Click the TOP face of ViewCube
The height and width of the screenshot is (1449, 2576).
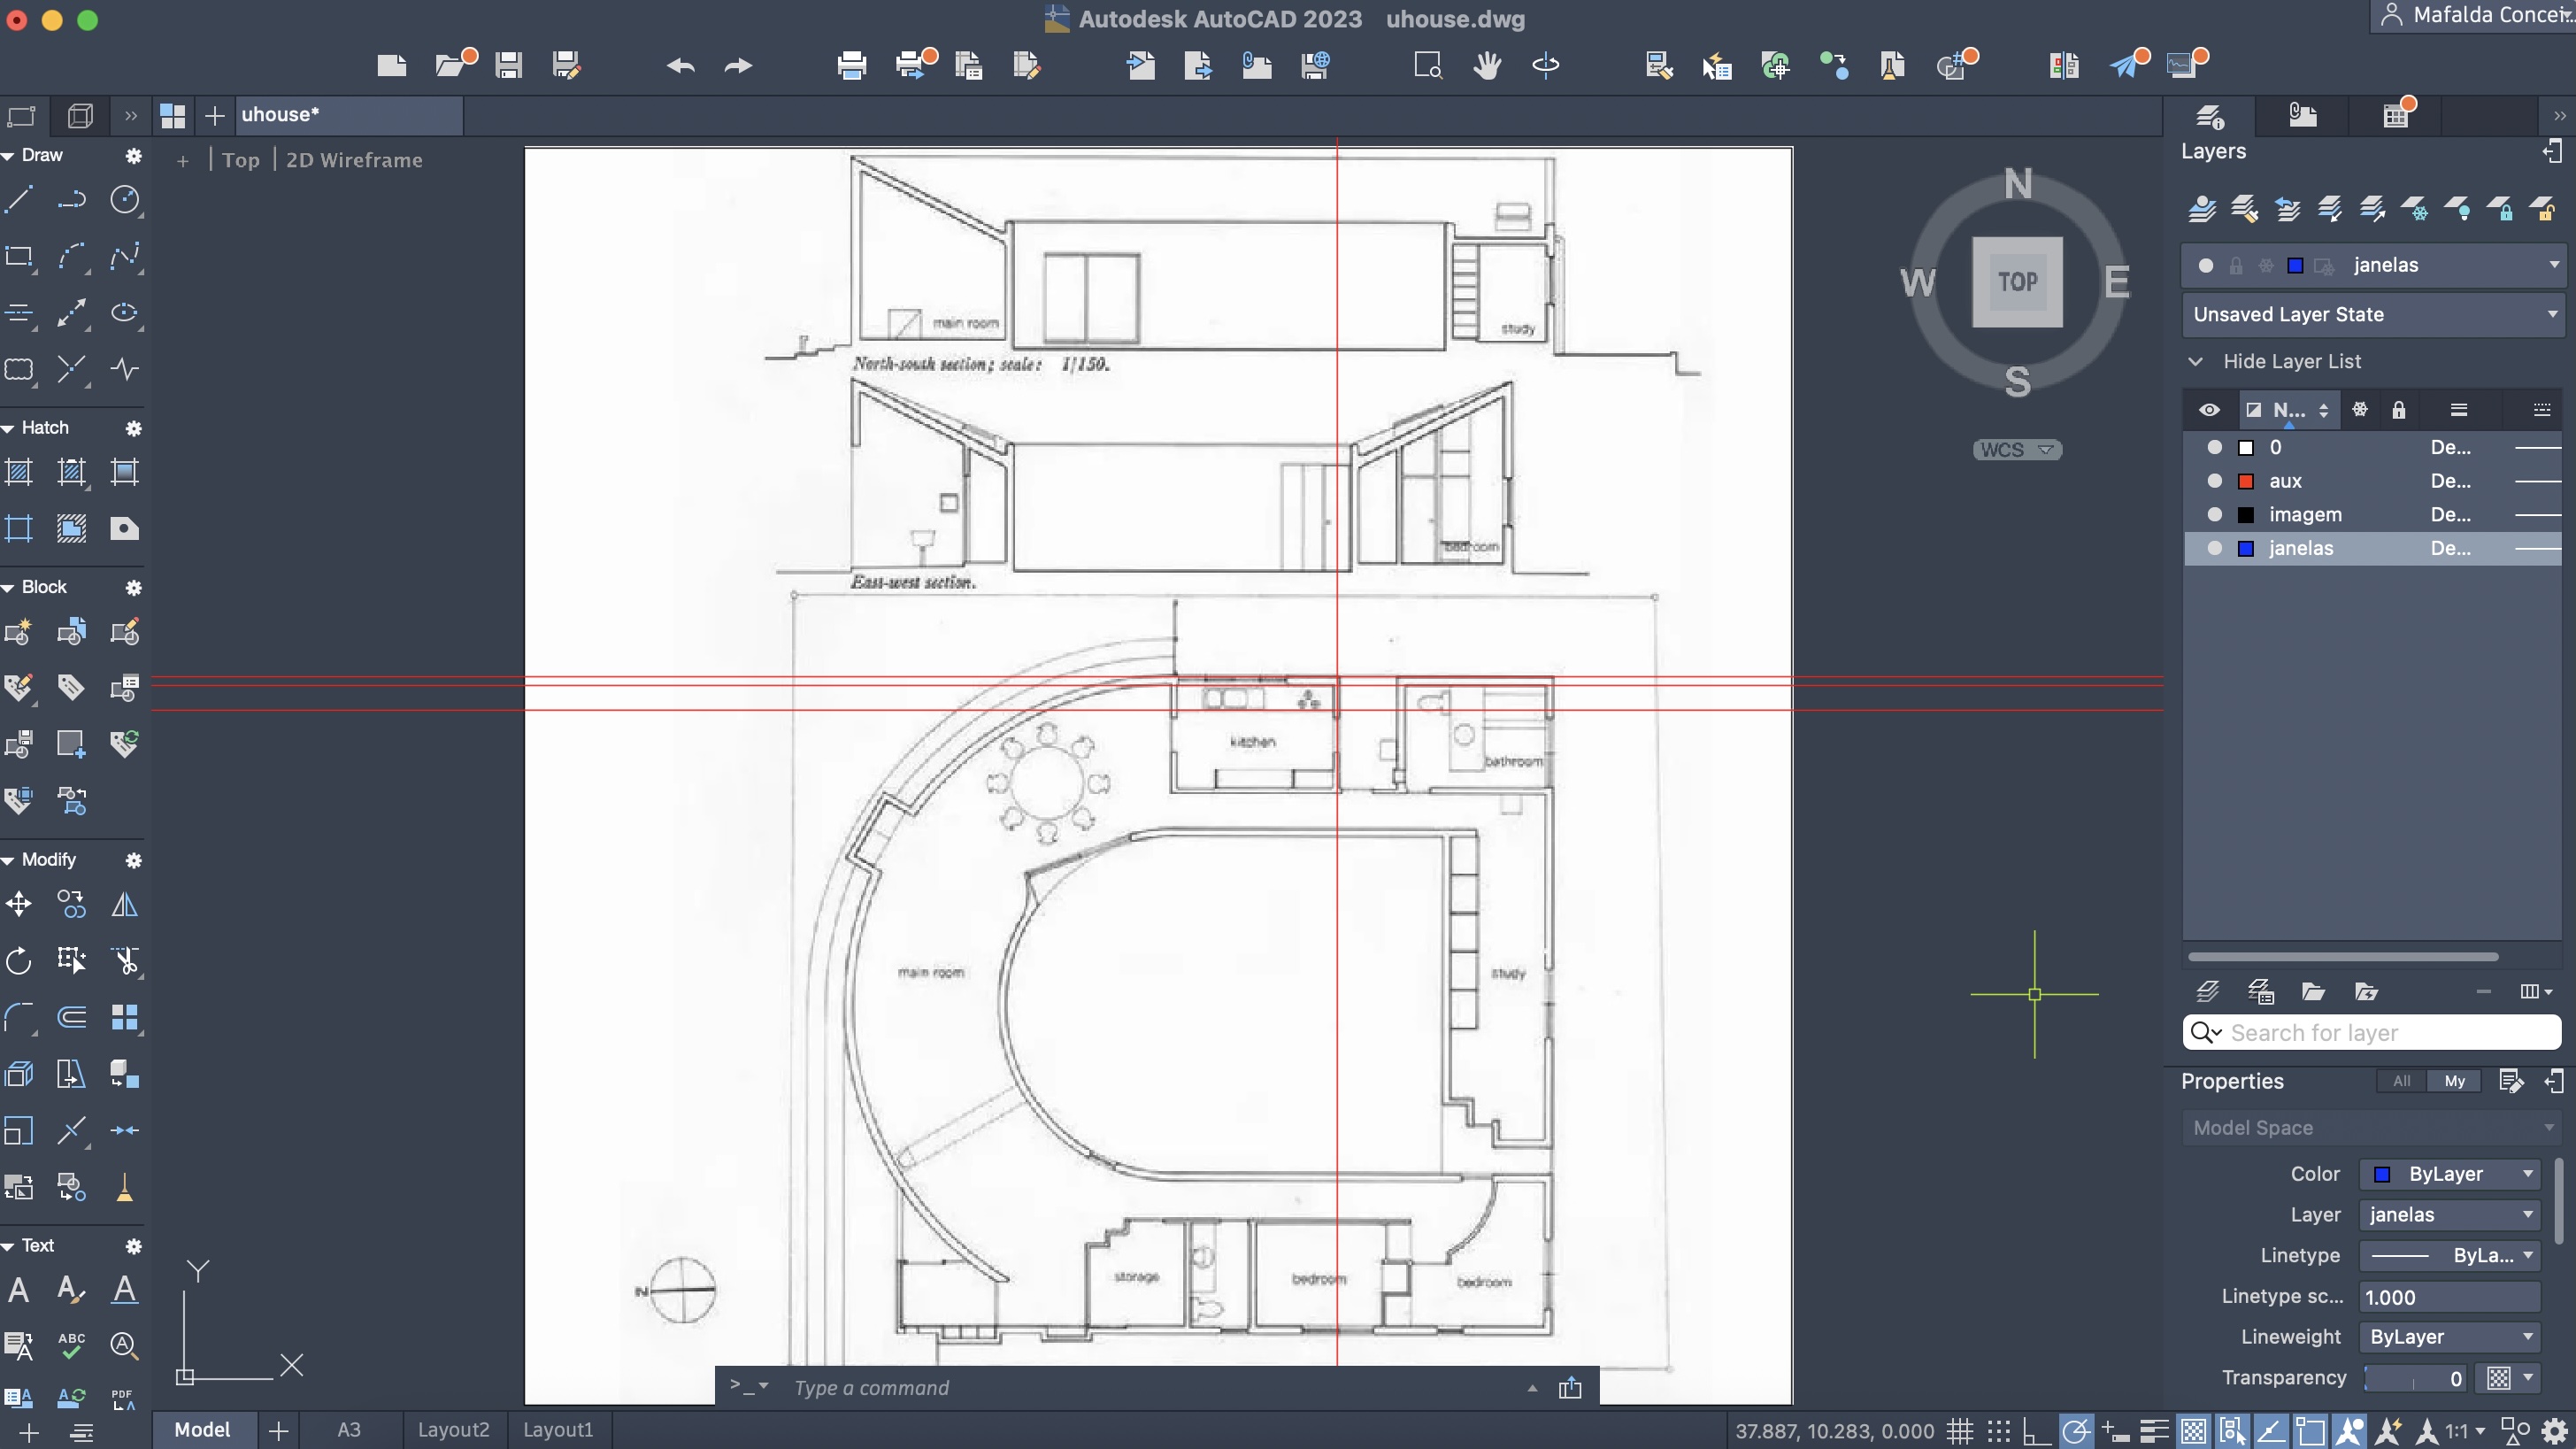click(2016, 282)
